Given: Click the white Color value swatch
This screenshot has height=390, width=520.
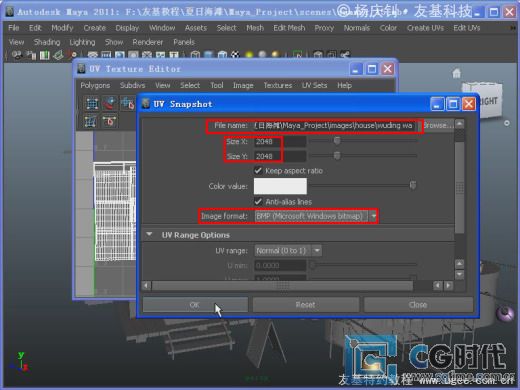Looking at the screenshot, I should click(280, 186).
